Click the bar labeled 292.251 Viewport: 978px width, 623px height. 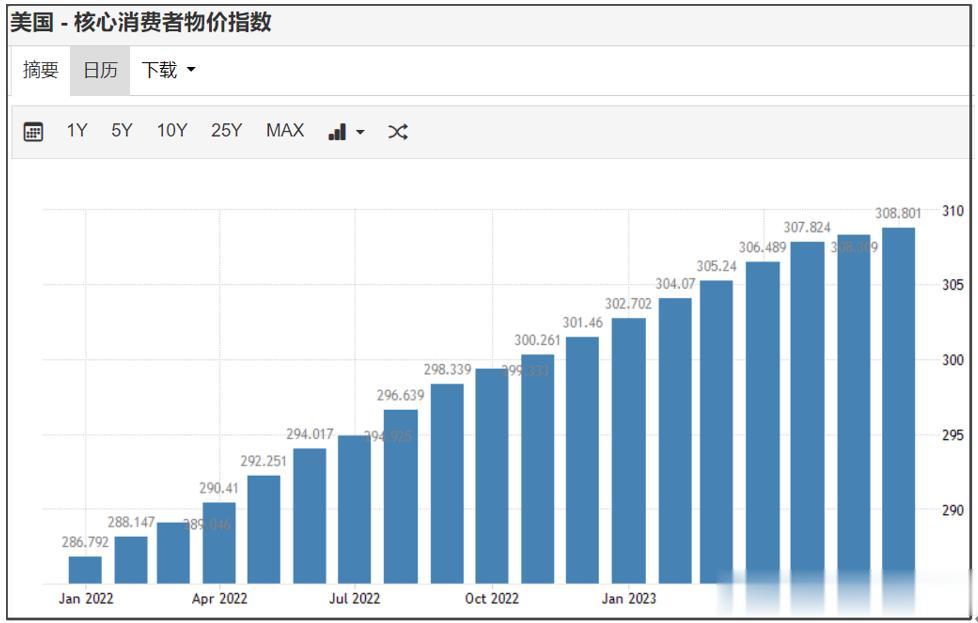click(264, 529)
